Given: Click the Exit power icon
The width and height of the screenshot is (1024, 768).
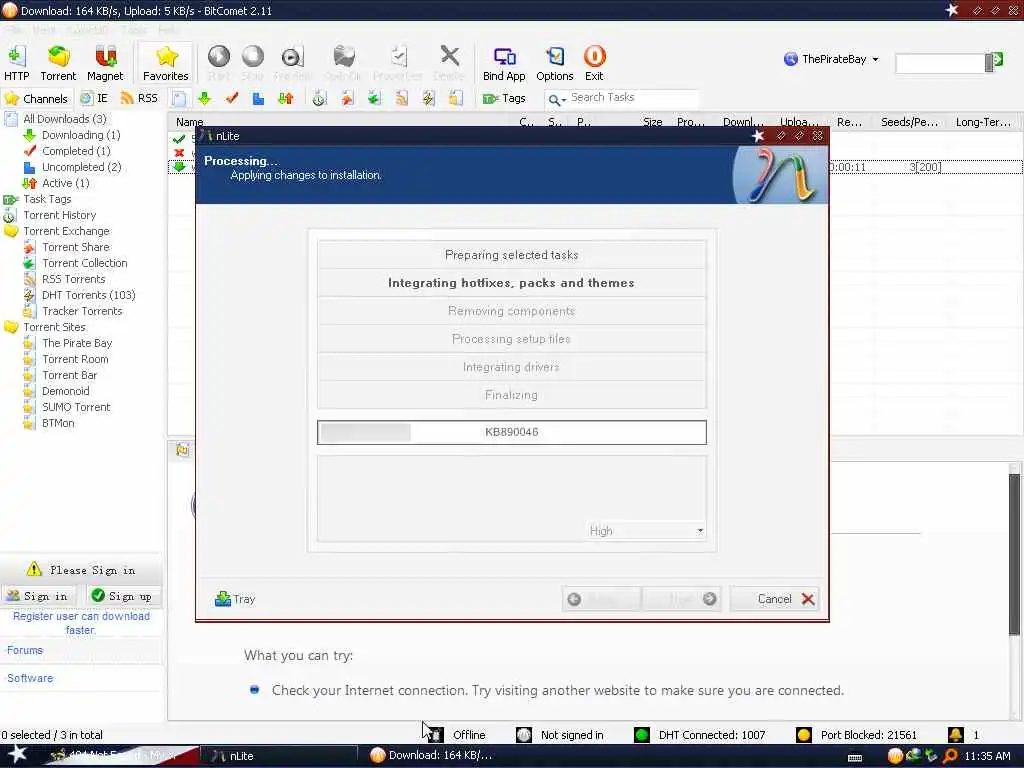Looking at the screenshot, I should pyautogui.click(x=594, y=63).
